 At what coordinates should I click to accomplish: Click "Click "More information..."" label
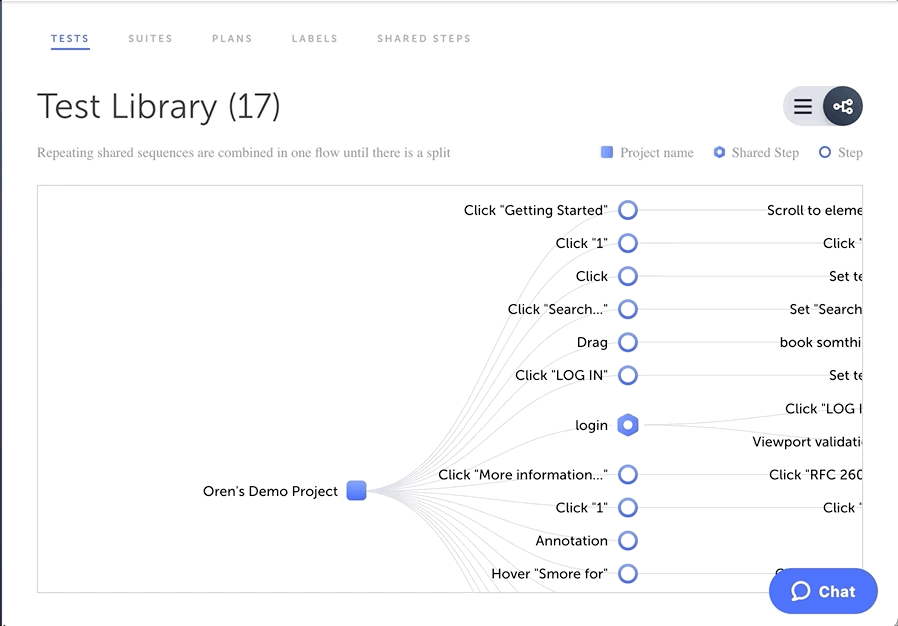coord(523,475)
